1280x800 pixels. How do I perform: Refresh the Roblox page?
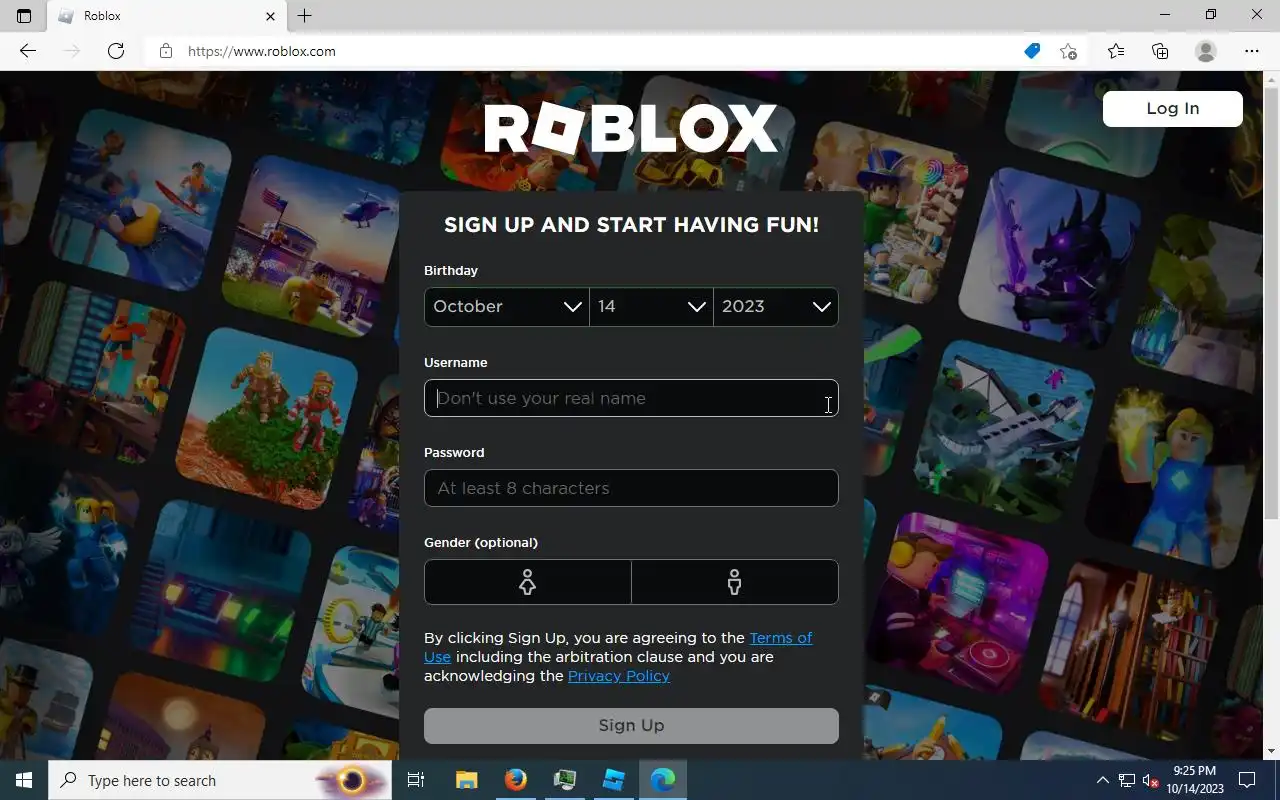tap(116, 51)
